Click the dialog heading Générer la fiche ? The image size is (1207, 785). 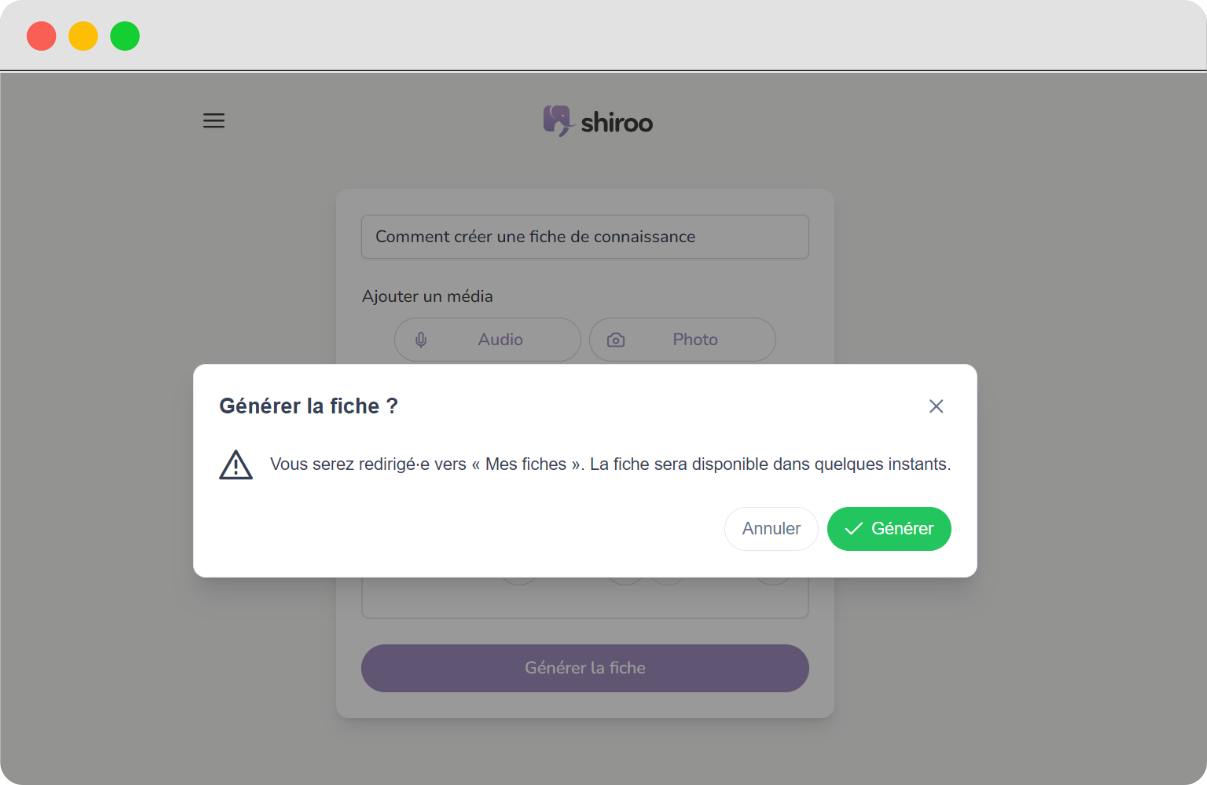(309, 406)
